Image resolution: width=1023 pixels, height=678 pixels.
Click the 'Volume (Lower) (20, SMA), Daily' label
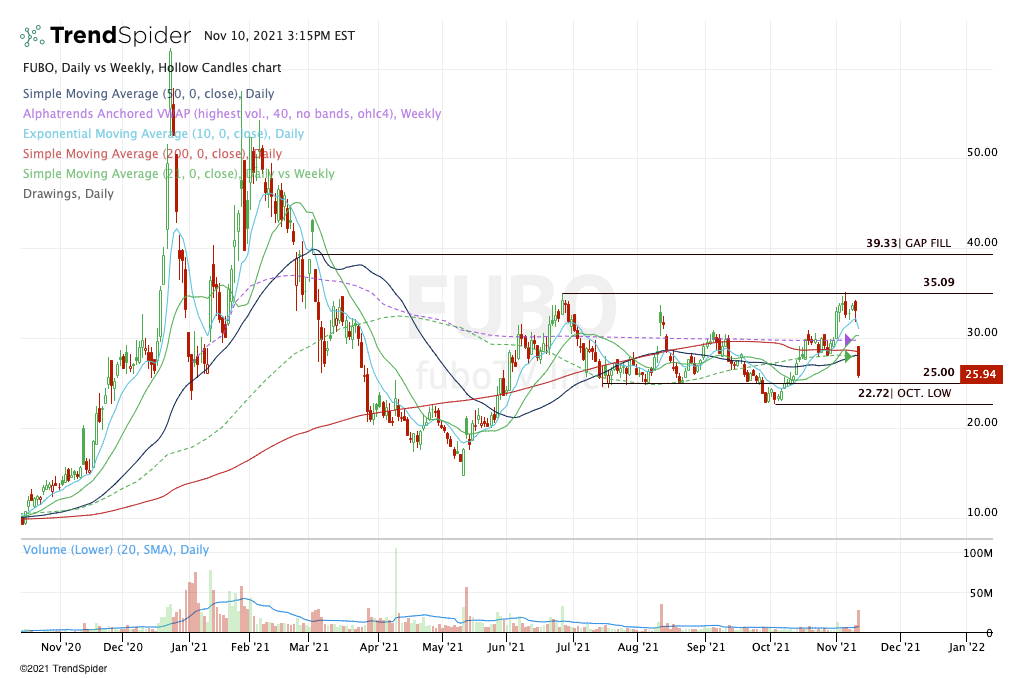pyautogui.click(x=116, y=549)
